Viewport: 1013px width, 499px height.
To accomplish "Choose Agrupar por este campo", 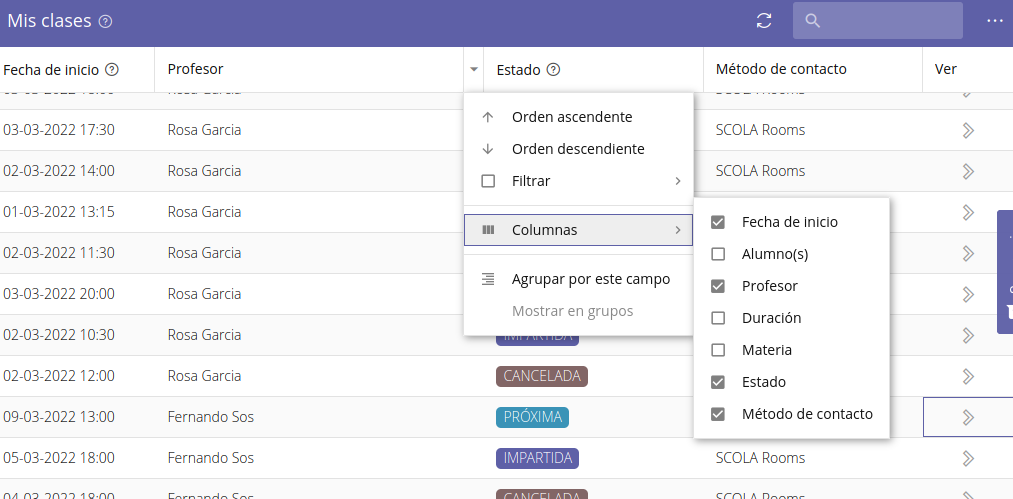I will [590, 279].
